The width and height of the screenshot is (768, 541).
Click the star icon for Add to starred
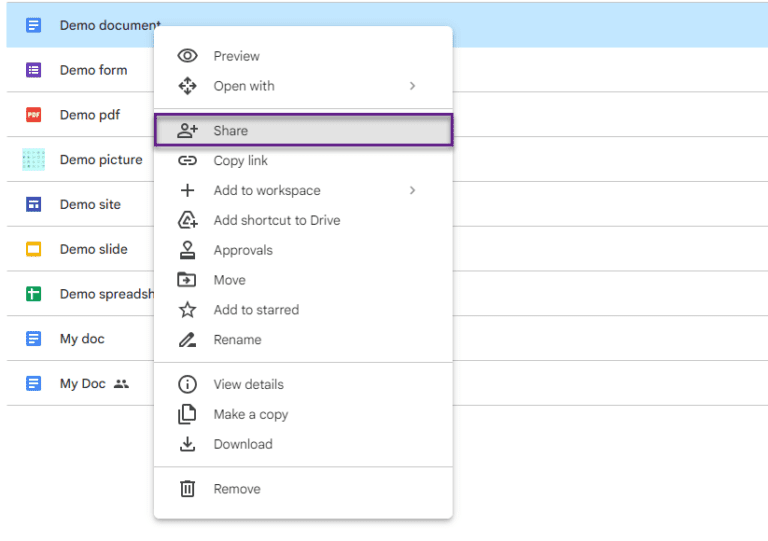coord(187,309)
